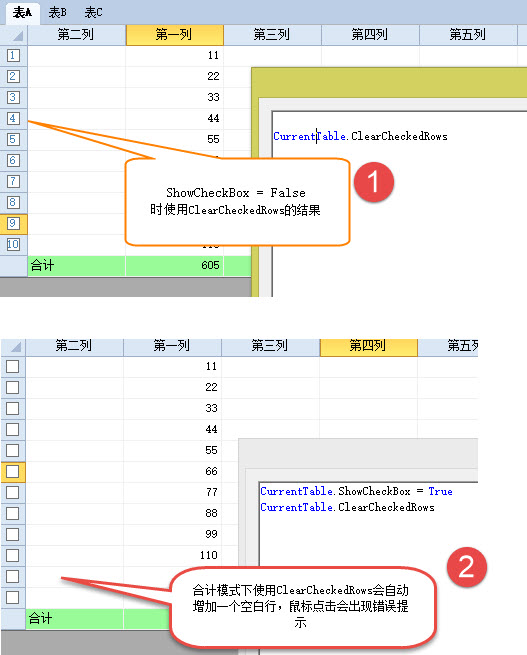The image size is (527, 655).
Task: Tick the checkbox for the row containing 88
Action: (13, 513)
